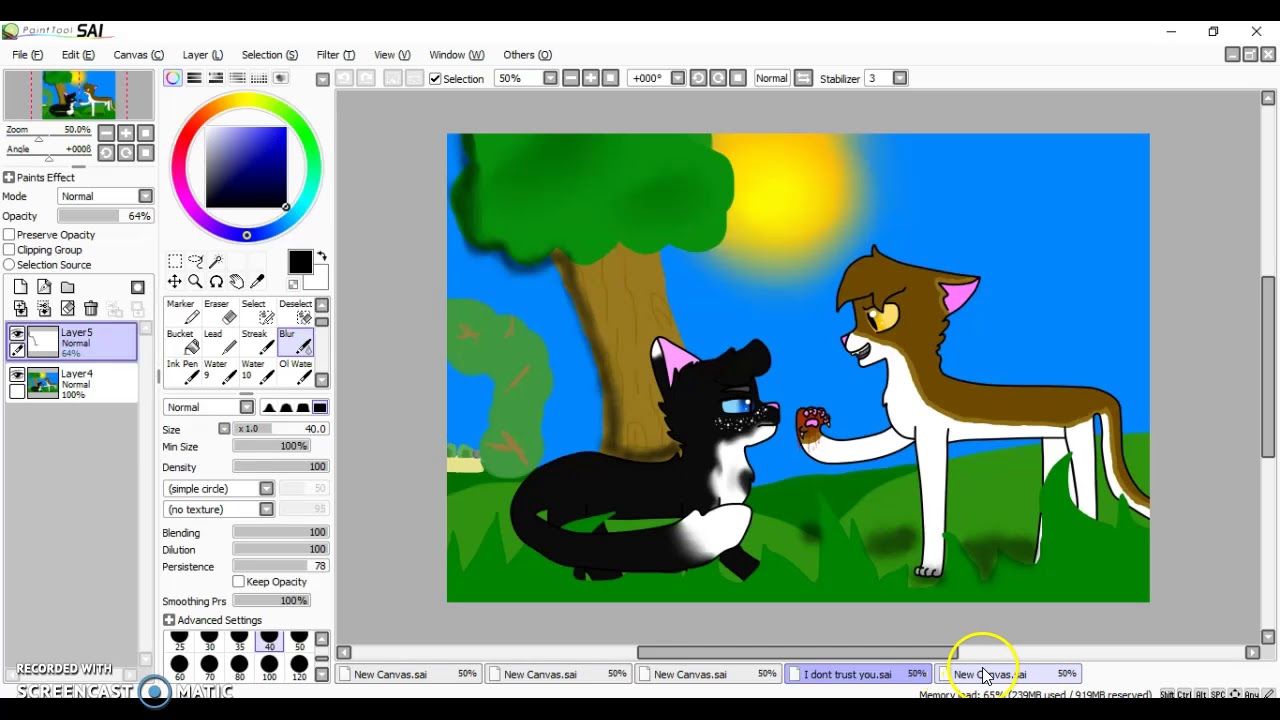The width and height of the screenshot is (1280, 720).
Task: Expand the Paints Effect section
Action: pos(9,177)
